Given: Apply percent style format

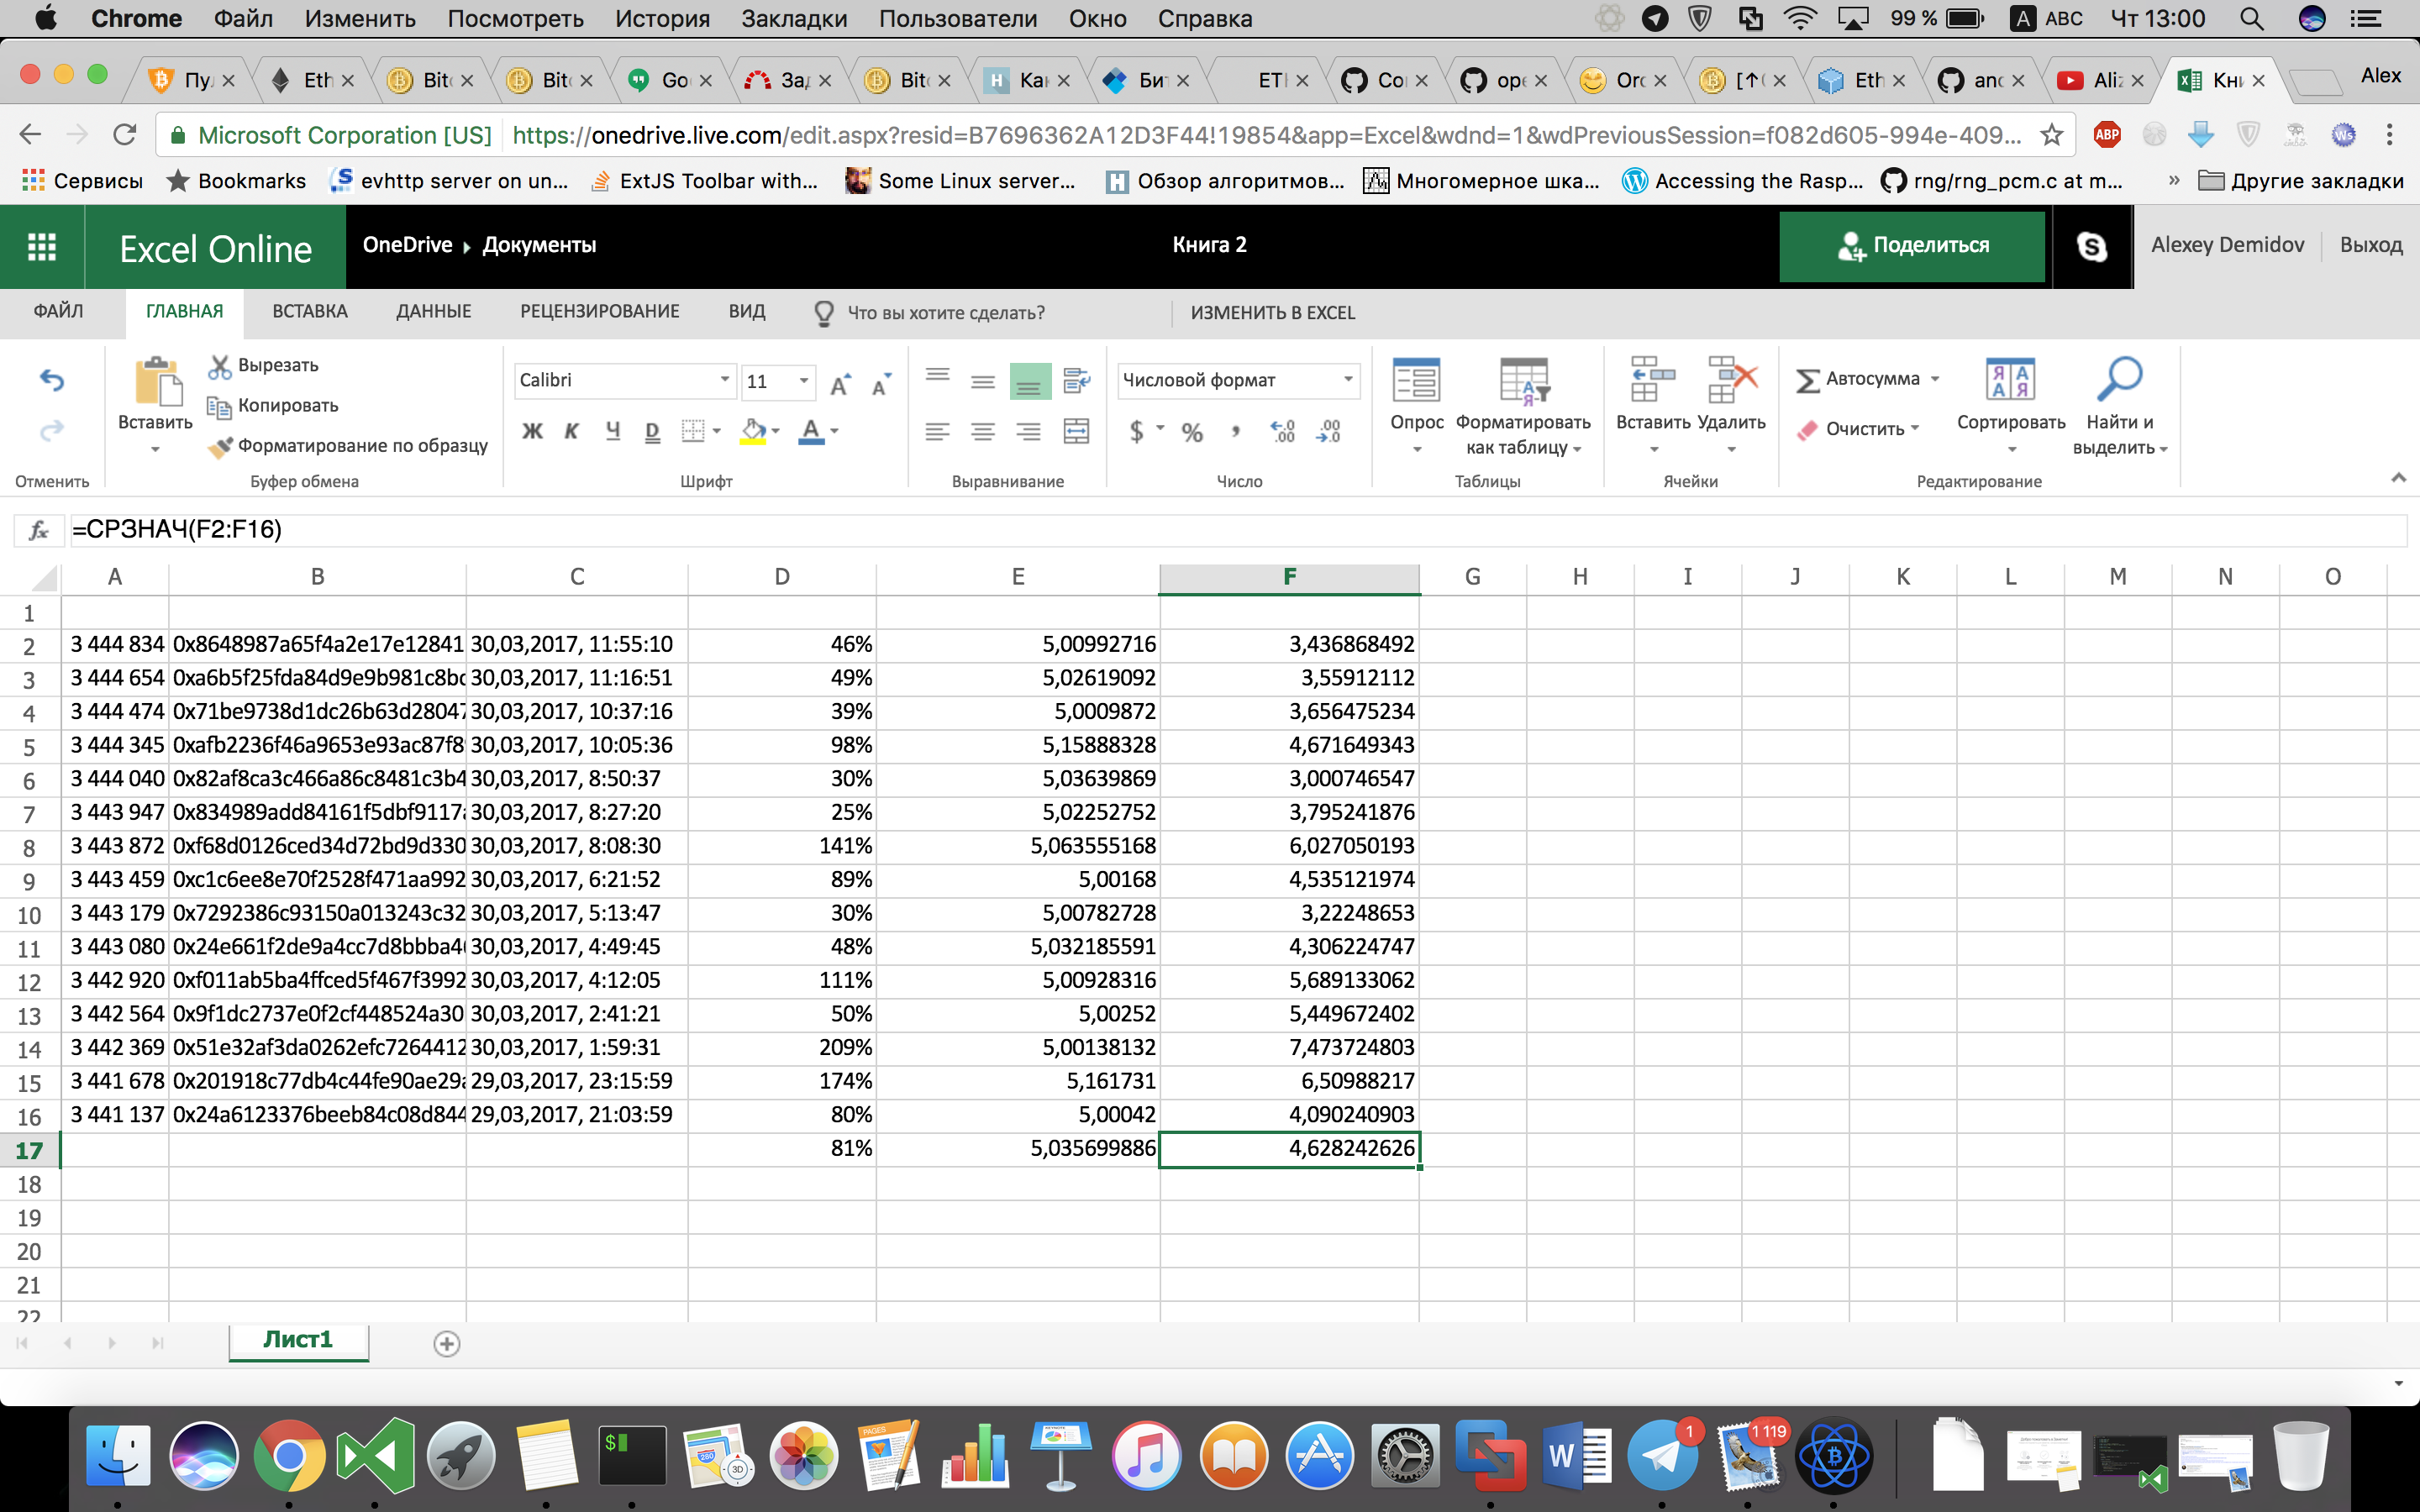Looking at the screenshot, I should click(x=1192, y=432).
